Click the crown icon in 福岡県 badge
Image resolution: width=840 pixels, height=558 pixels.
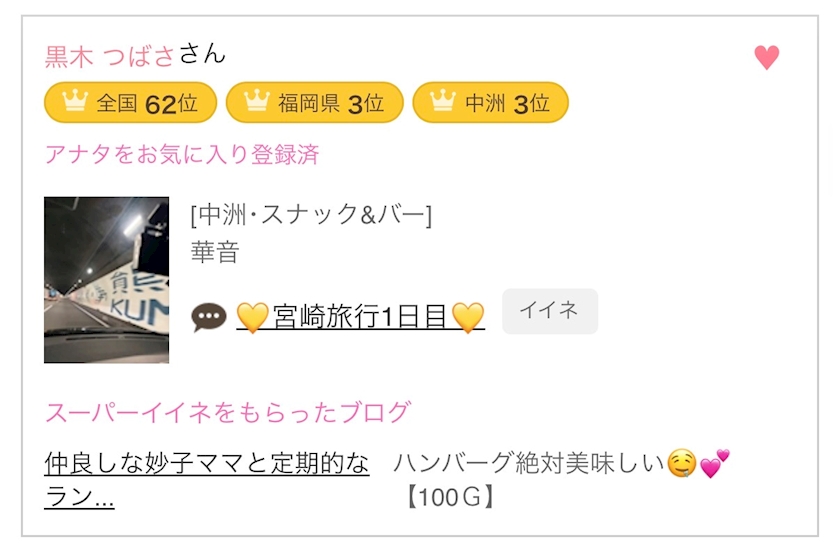click(257, 102)
